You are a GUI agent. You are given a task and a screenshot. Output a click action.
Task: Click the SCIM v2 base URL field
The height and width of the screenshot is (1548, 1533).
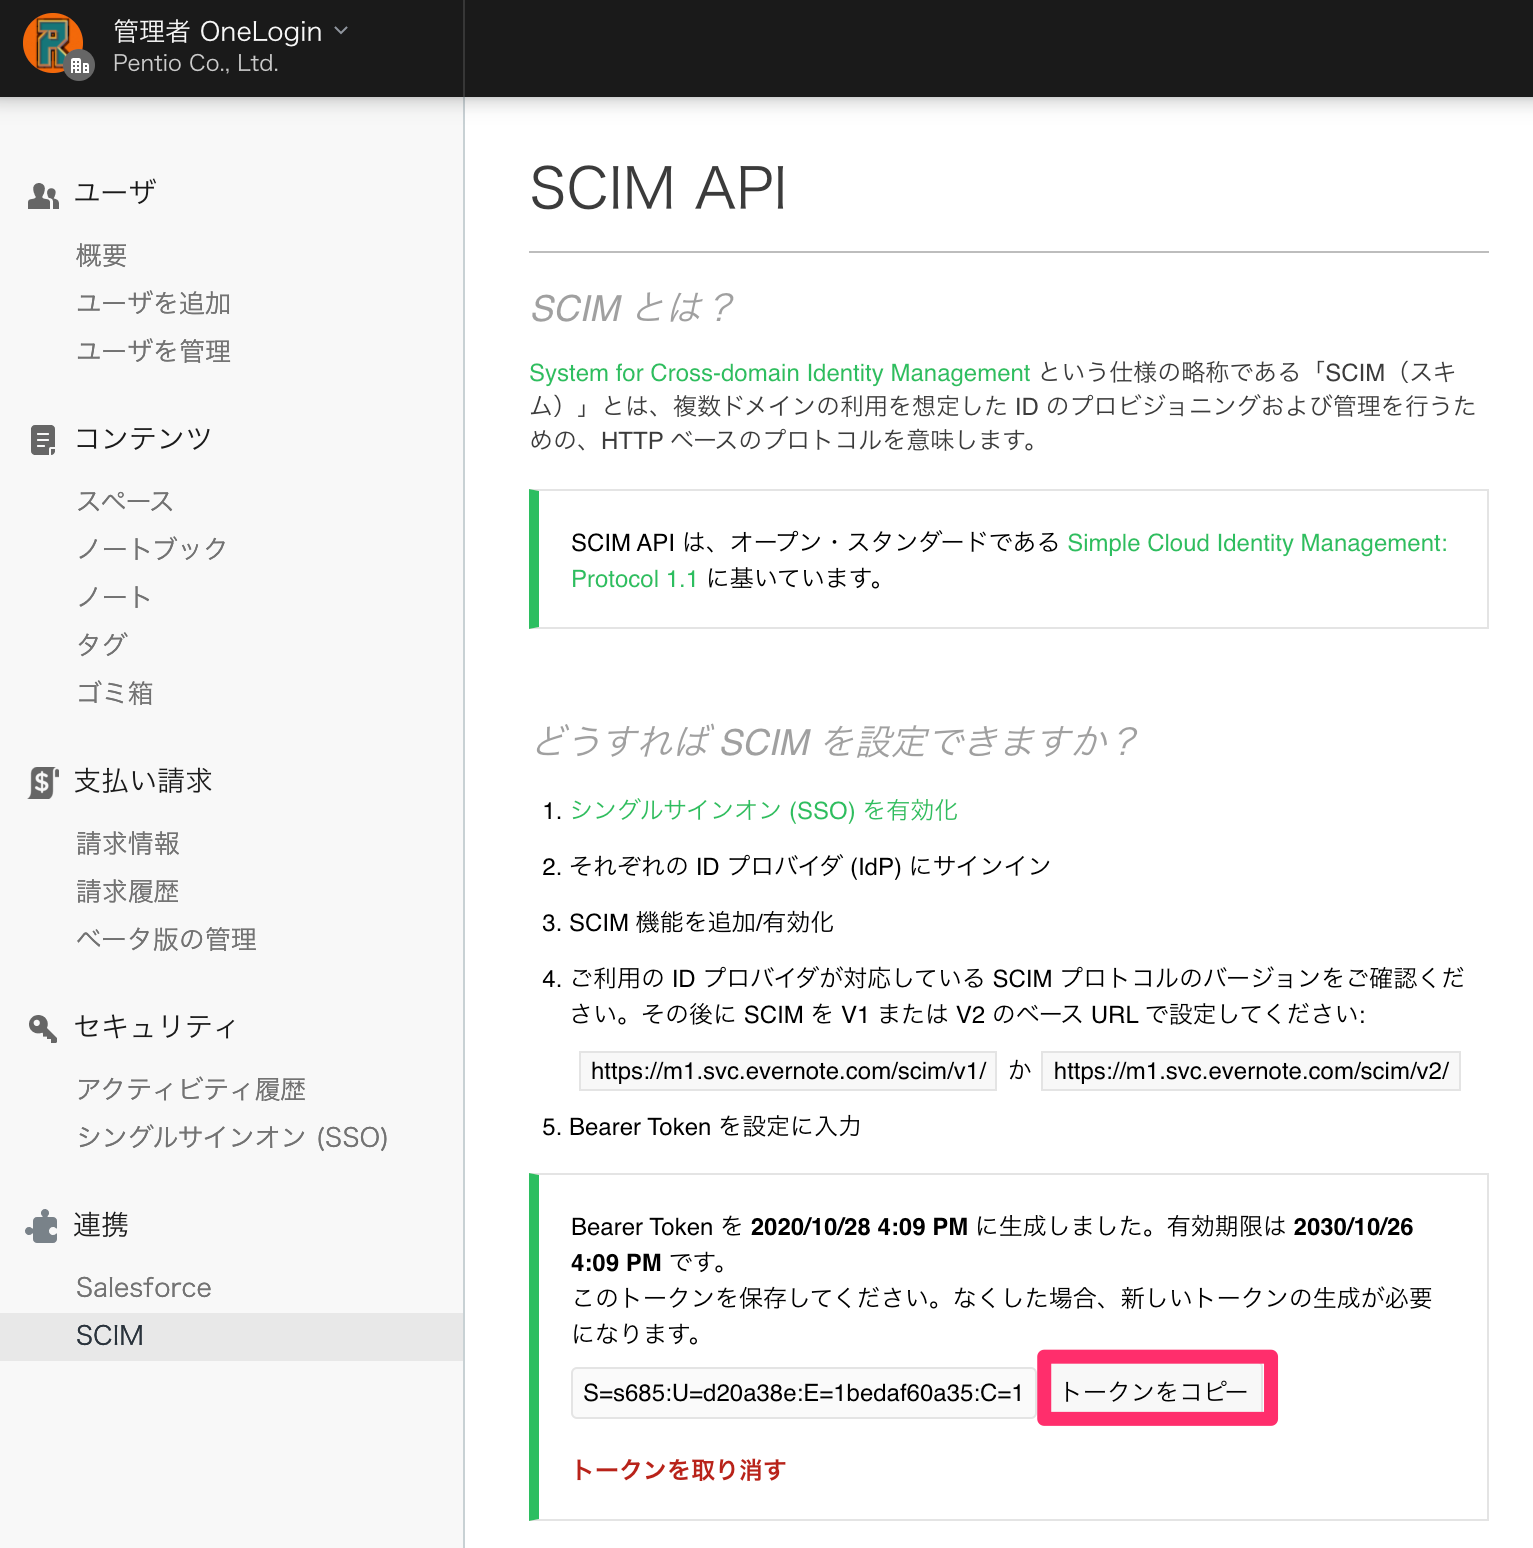[1251, 1071]
